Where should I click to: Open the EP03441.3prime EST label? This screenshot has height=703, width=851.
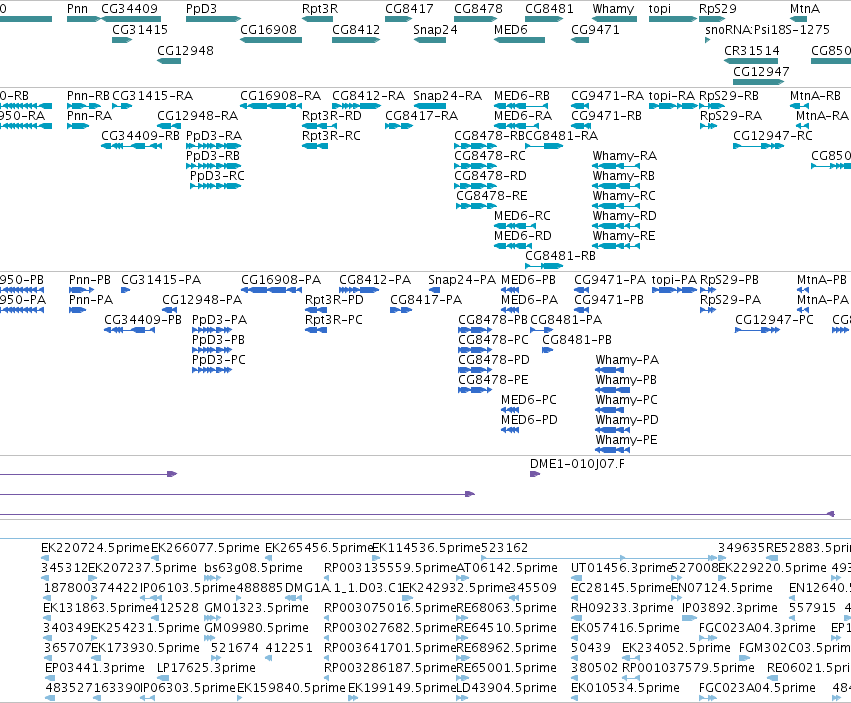point(94,668)
